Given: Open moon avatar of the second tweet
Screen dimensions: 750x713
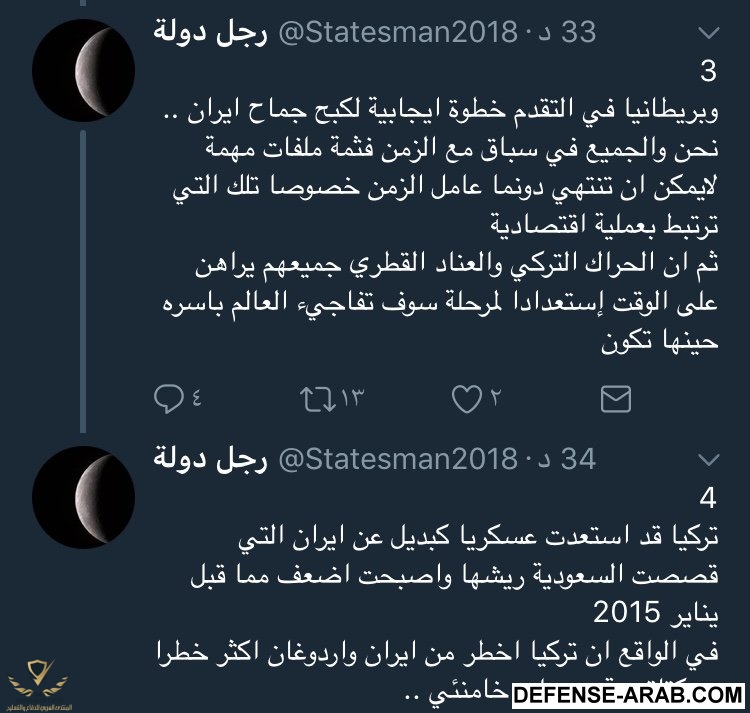Looking at the screenshot, I should (x=83, y=497).
